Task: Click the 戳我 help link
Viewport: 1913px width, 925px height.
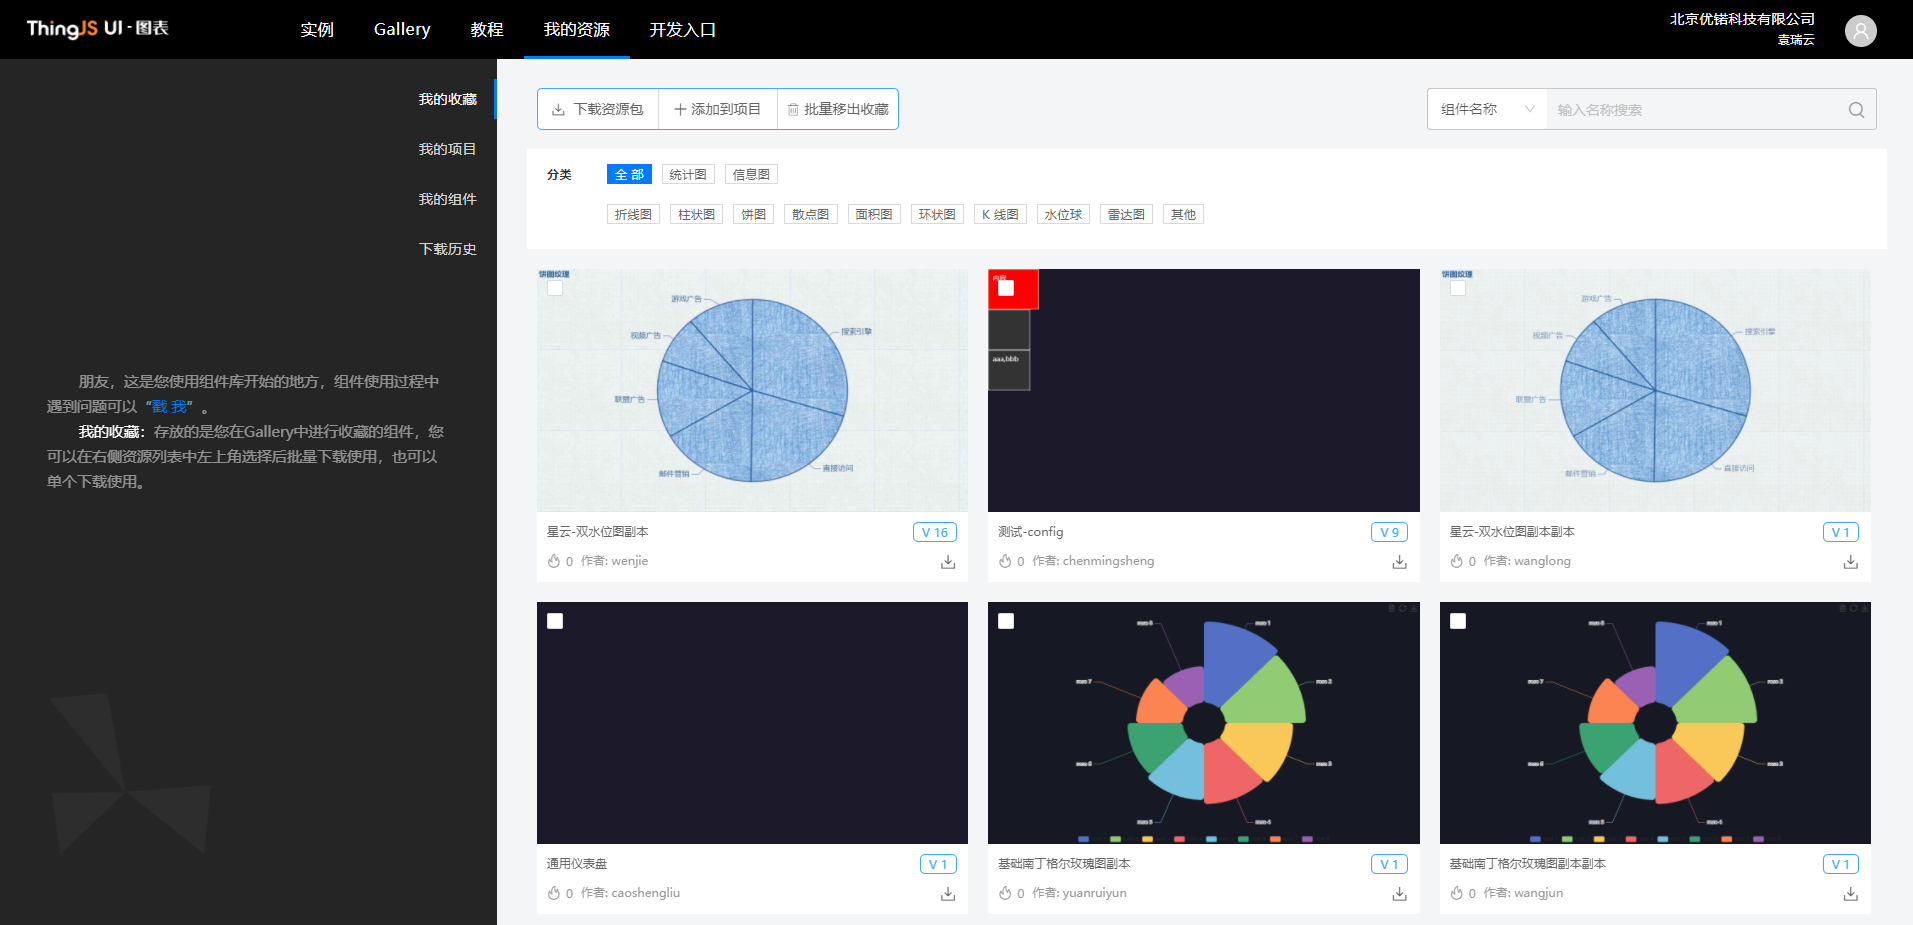Action: click(169, 407)
